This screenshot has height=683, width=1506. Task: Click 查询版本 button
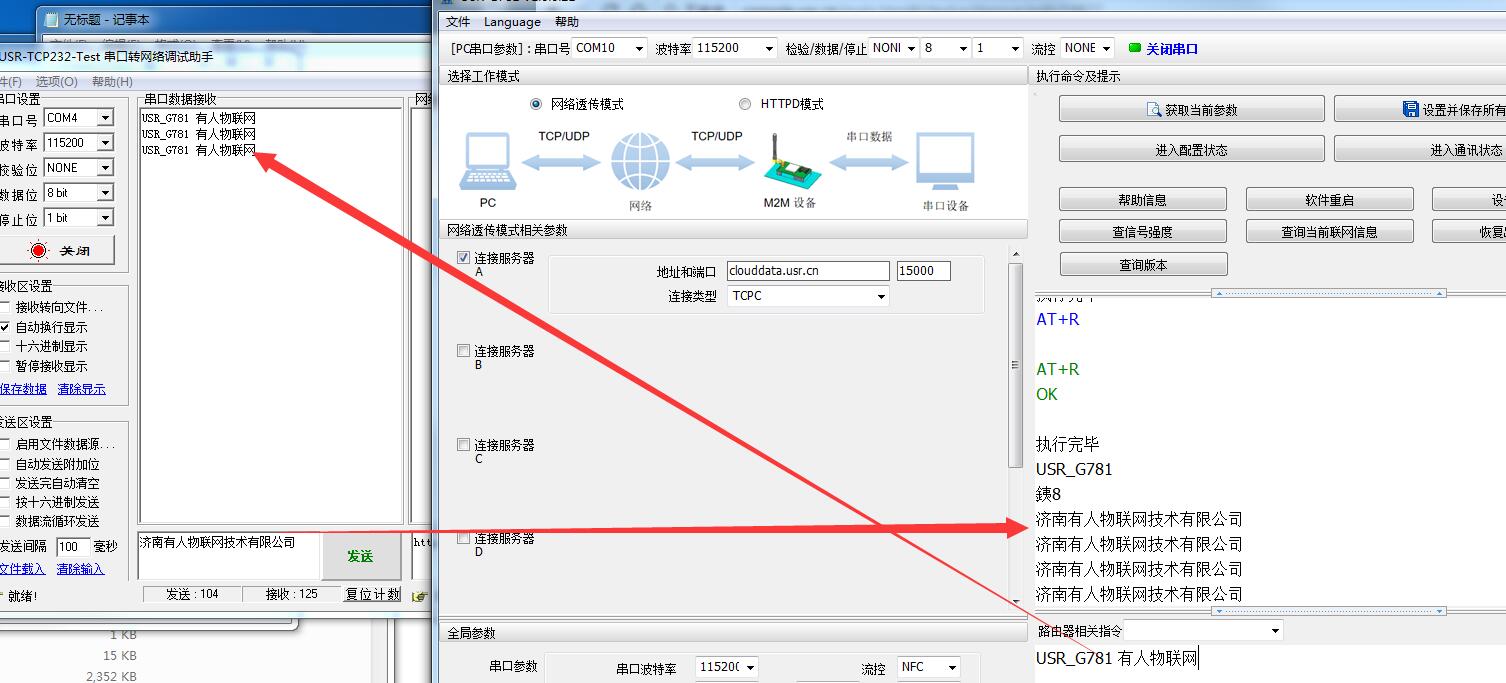click(x=1143, y=265)
